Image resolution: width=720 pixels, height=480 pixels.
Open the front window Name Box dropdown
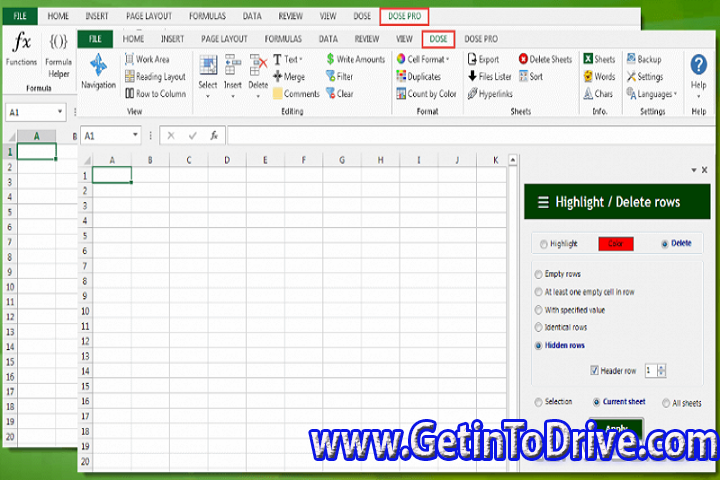click(x=135, y=135)
